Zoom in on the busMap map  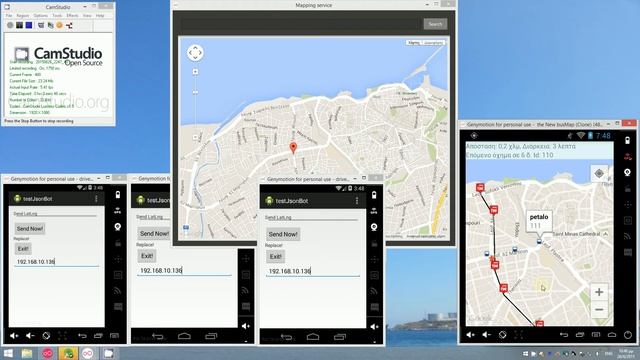[599, 292]
